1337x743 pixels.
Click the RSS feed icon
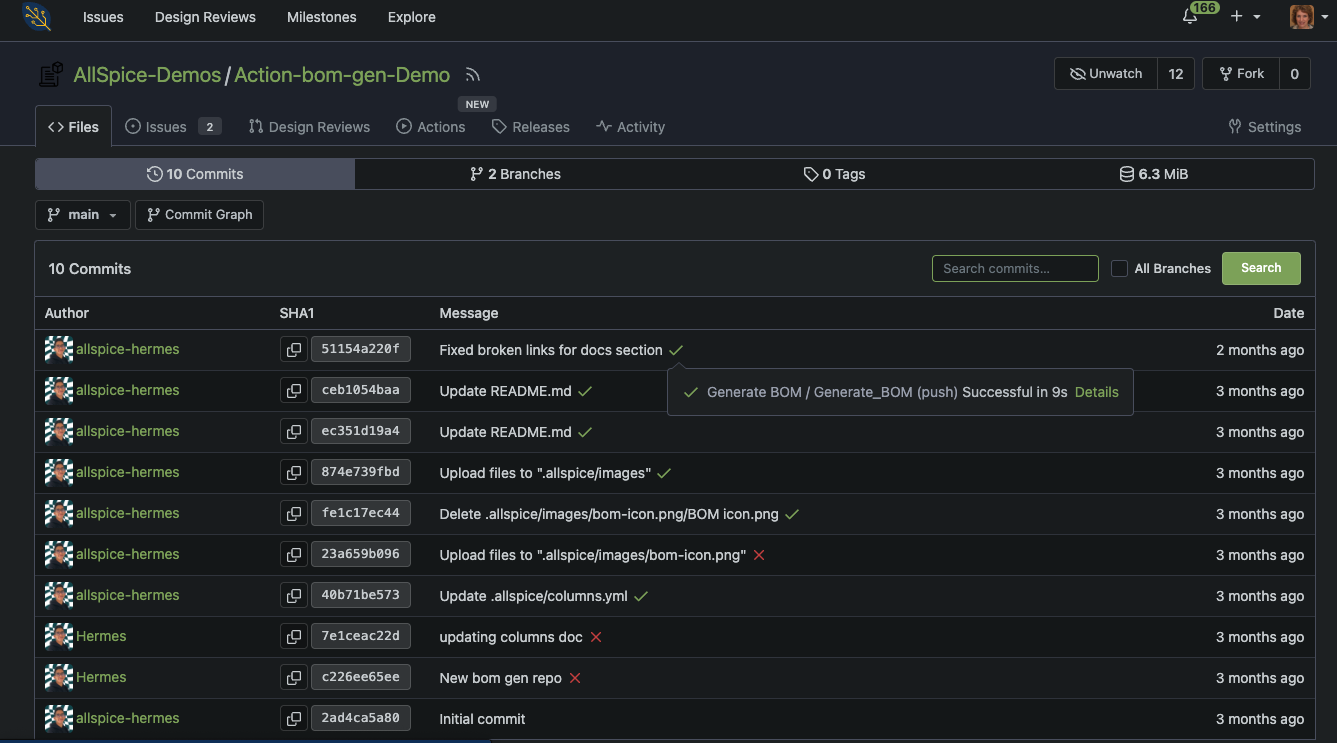[474, 75]
